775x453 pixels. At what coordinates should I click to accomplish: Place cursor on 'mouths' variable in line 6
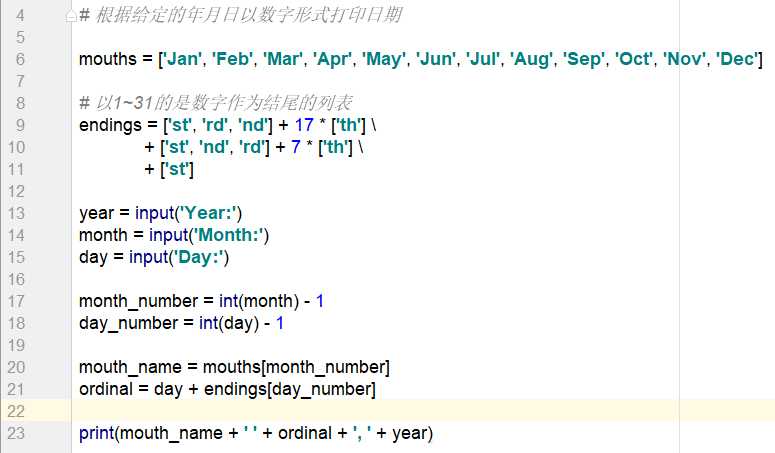click(x=108, y=59)
